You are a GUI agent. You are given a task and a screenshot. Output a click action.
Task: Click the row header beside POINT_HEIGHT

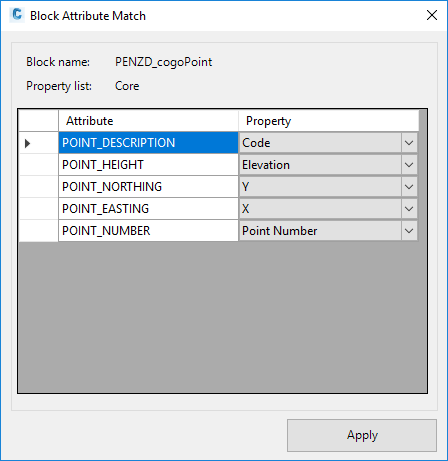click(39, 165)
